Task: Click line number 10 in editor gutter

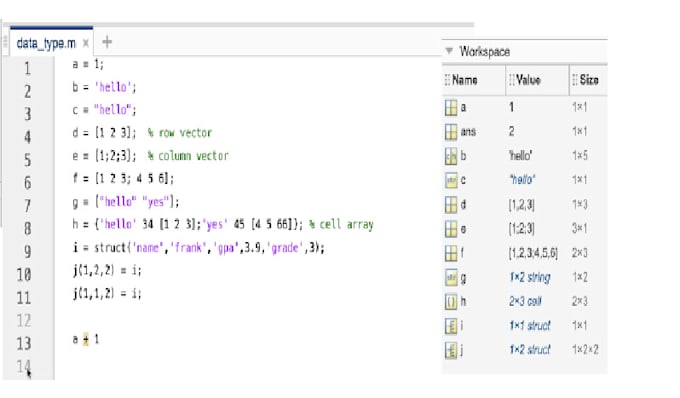Action: point(24,274)
